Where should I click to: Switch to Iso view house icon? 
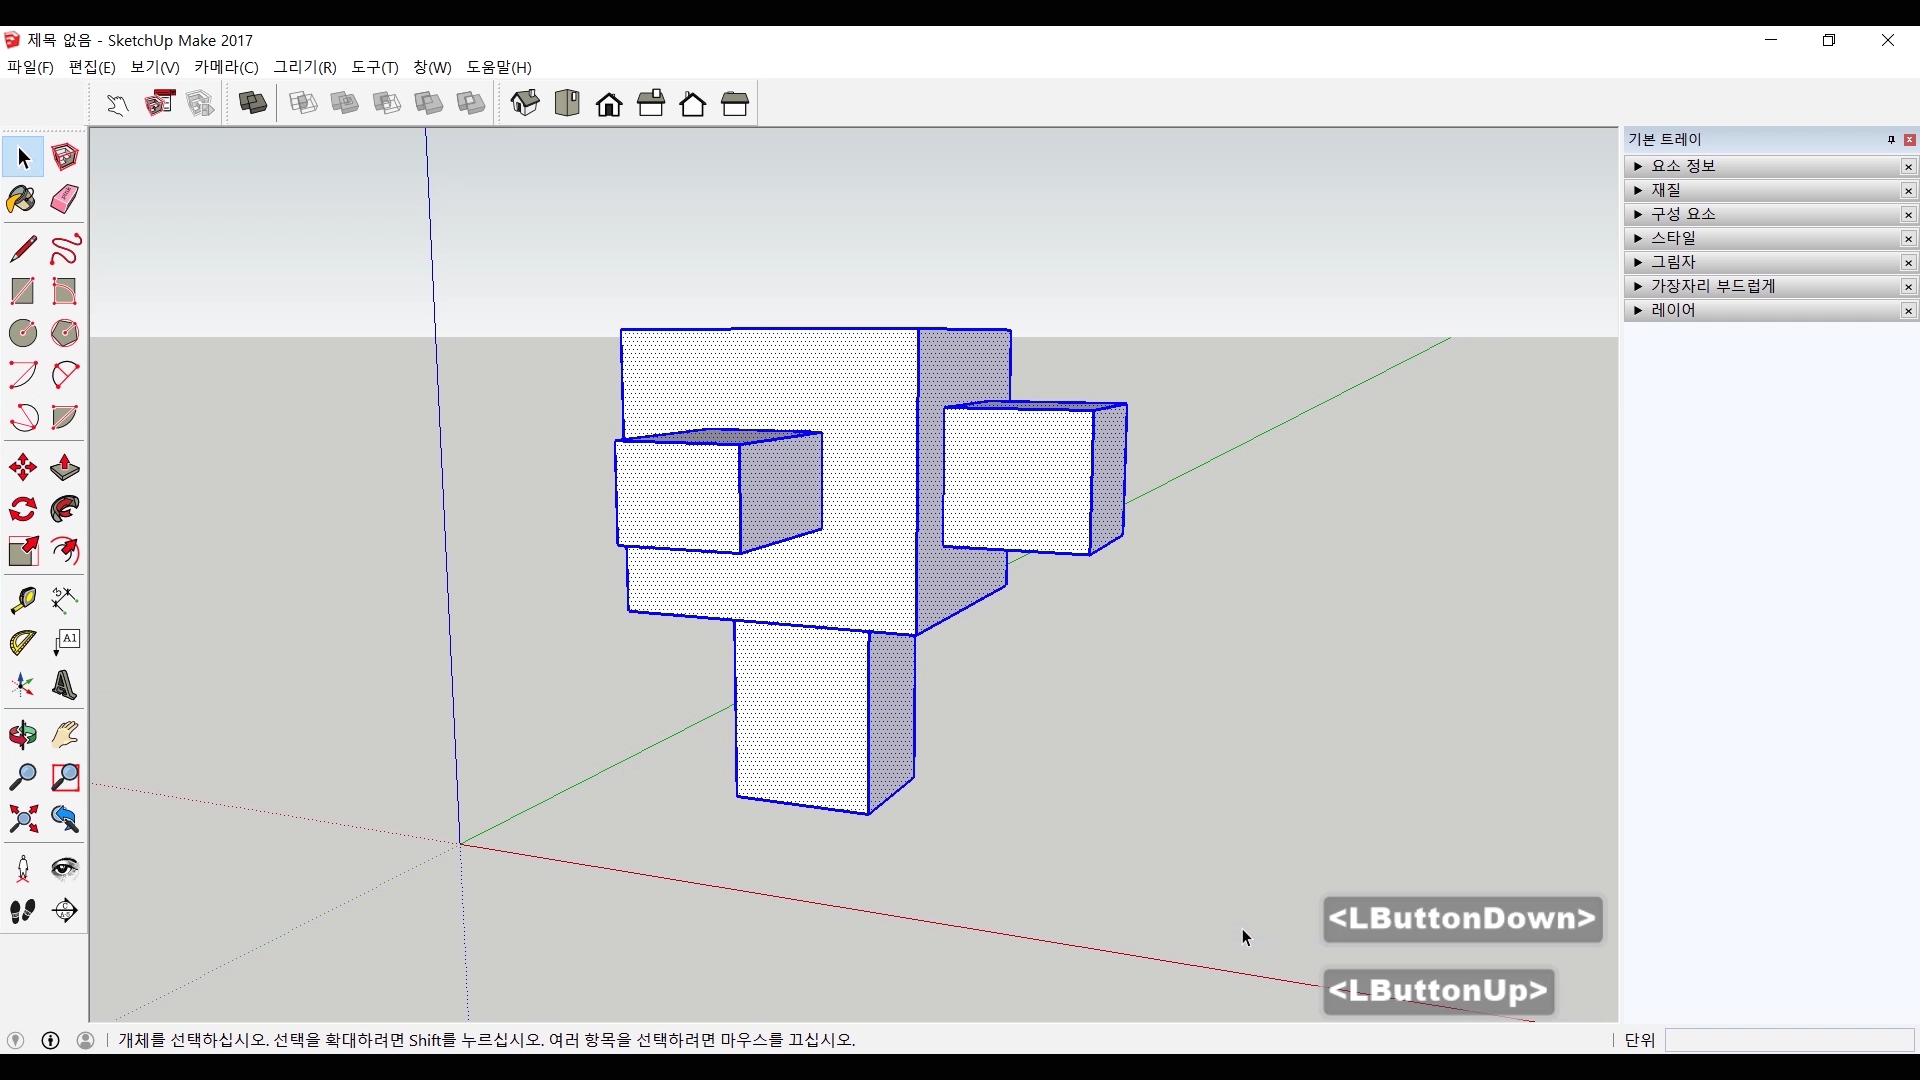[x=525, y=103]
